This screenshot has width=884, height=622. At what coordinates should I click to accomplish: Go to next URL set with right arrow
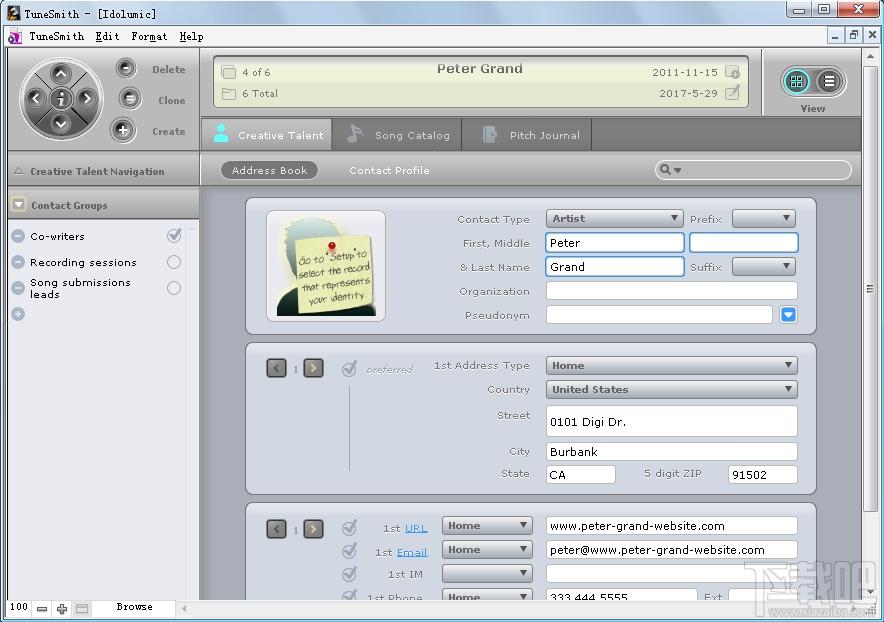point(313,529)
